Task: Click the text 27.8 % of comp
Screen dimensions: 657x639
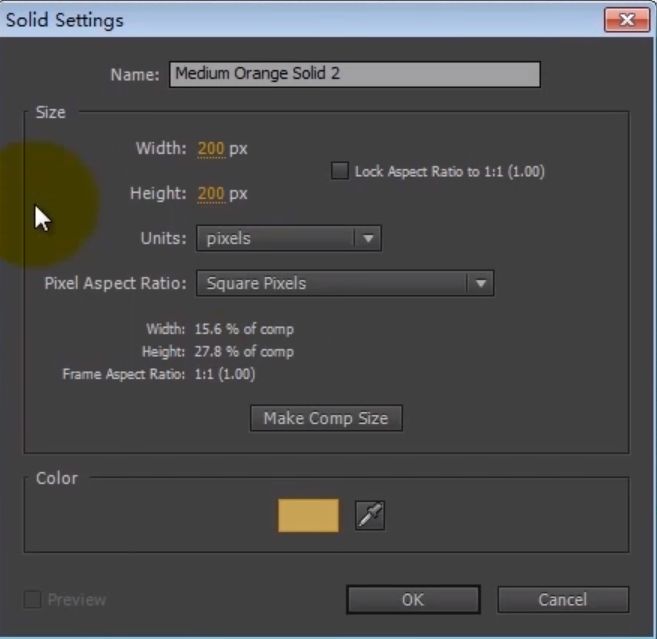Action: [244, 352]
